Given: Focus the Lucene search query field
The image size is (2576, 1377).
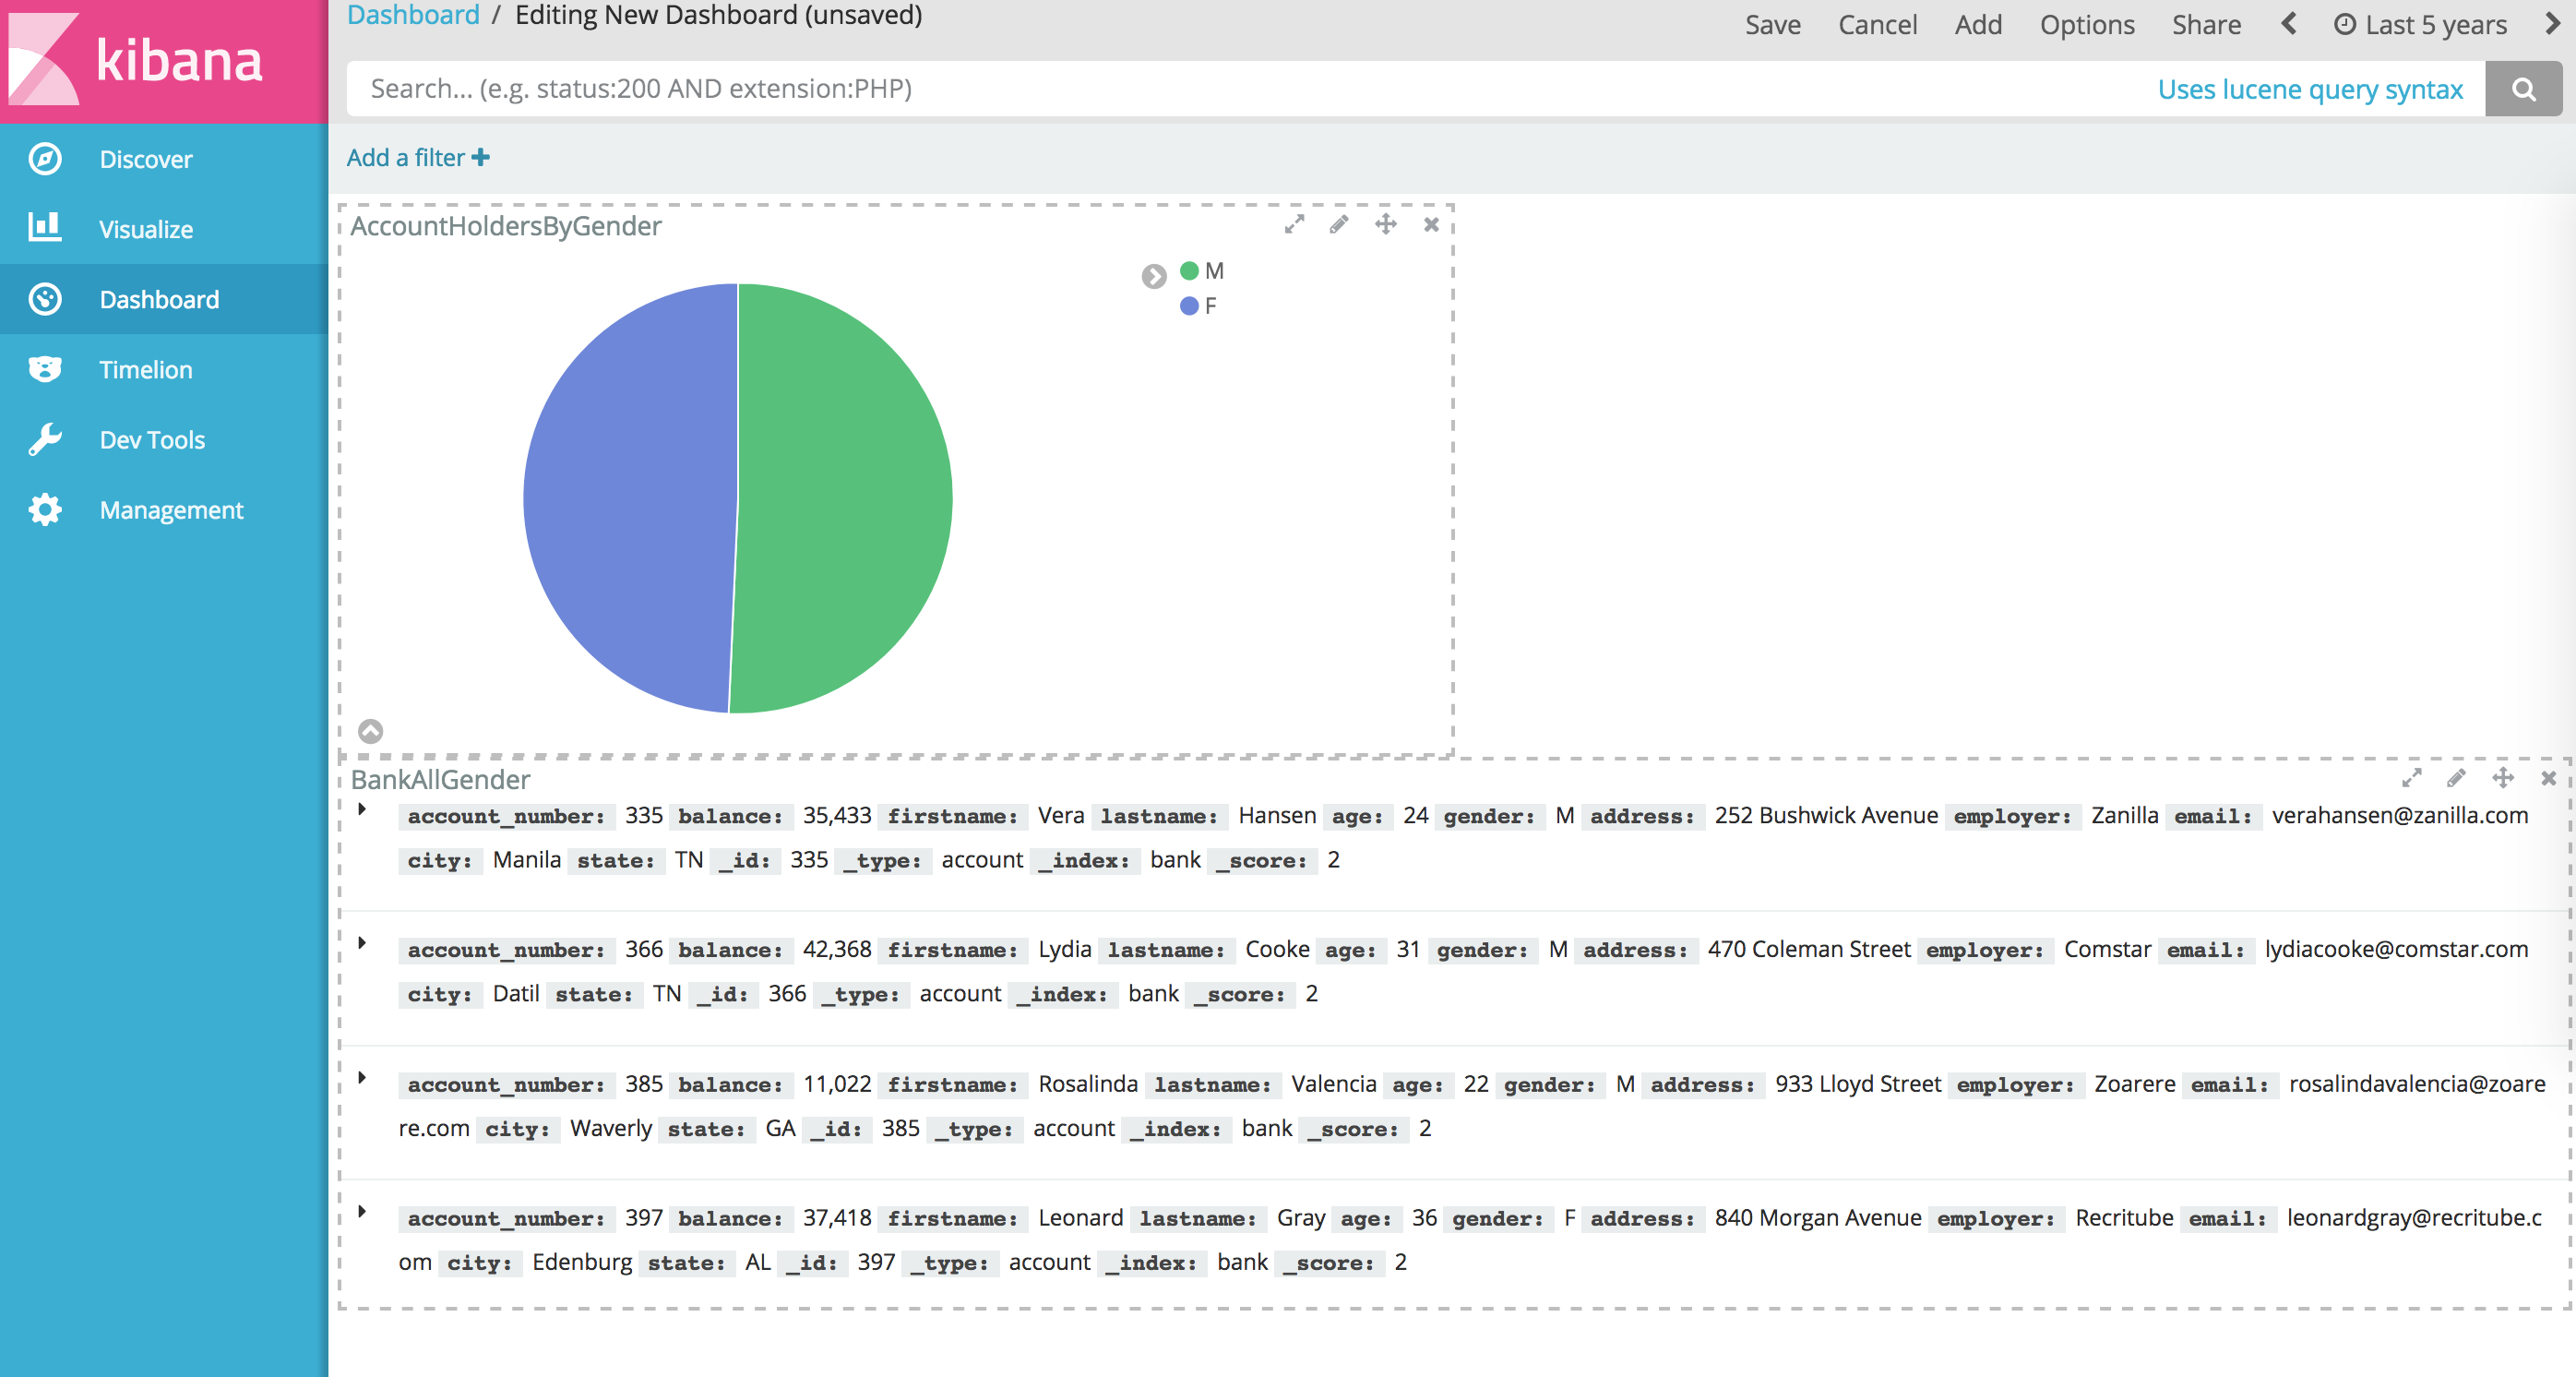Looking at the screenshot, I should (1200, 89).
